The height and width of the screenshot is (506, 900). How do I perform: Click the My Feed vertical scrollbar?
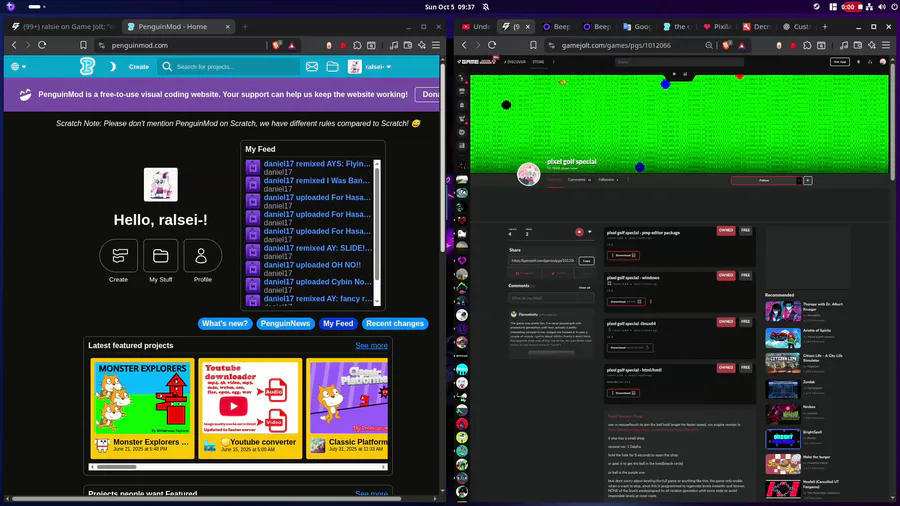click(x=377, y=232)
